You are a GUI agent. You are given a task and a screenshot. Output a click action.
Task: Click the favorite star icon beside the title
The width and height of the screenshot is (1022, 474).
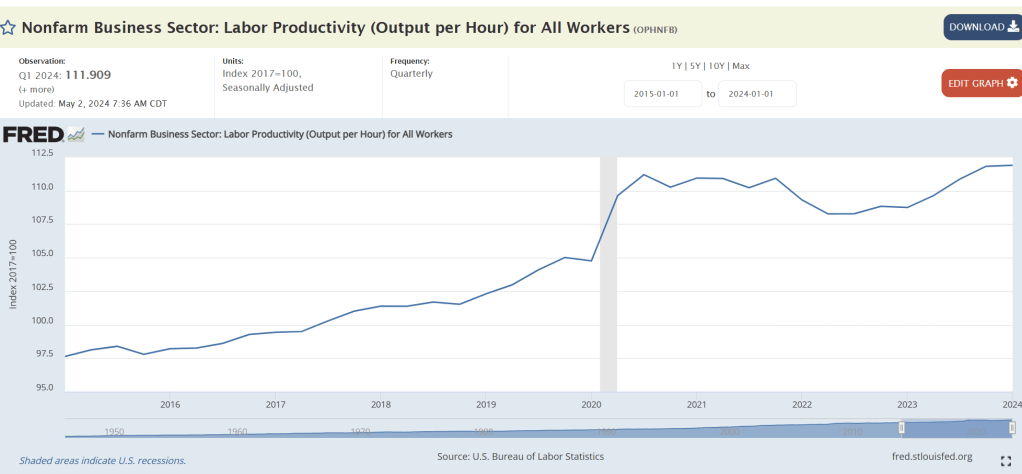(x=8, y=27)
